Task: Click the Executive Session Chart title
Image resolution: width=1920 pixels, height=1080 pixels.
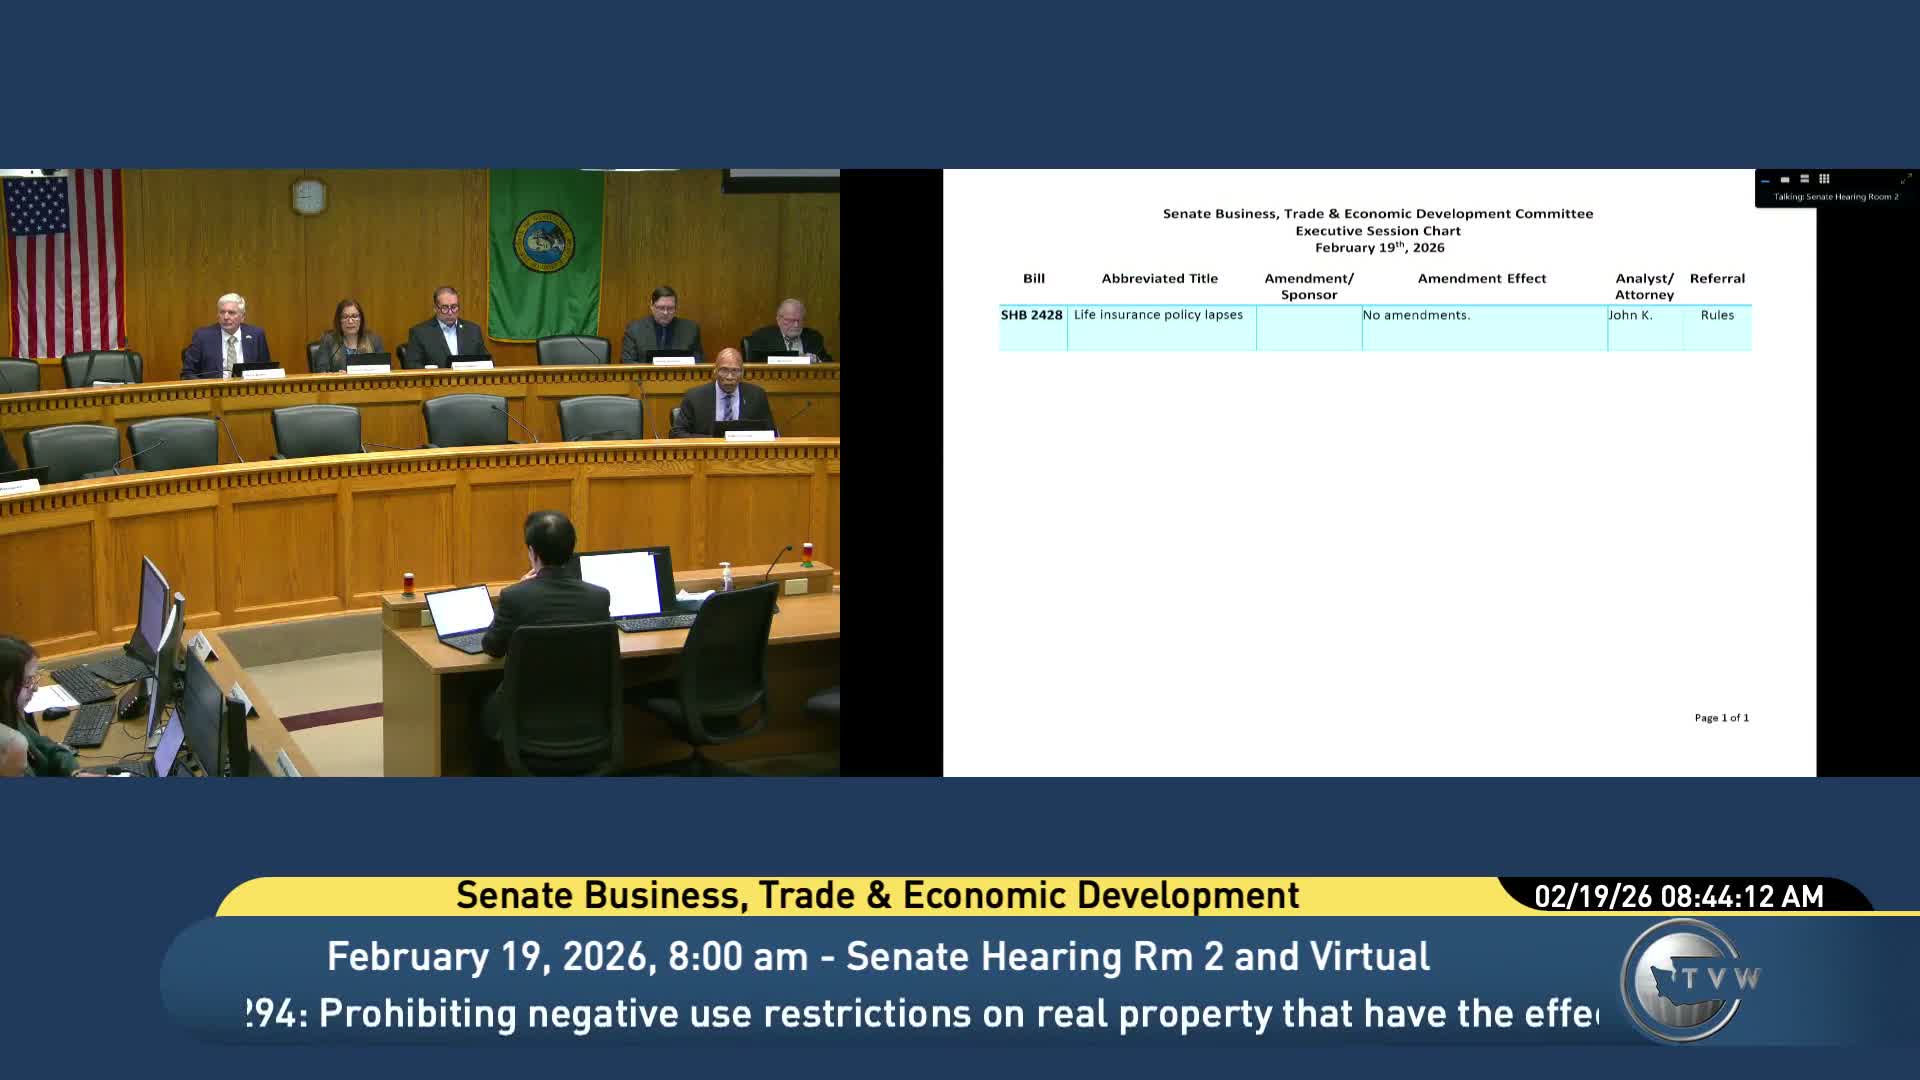Action: point(1376,230)
